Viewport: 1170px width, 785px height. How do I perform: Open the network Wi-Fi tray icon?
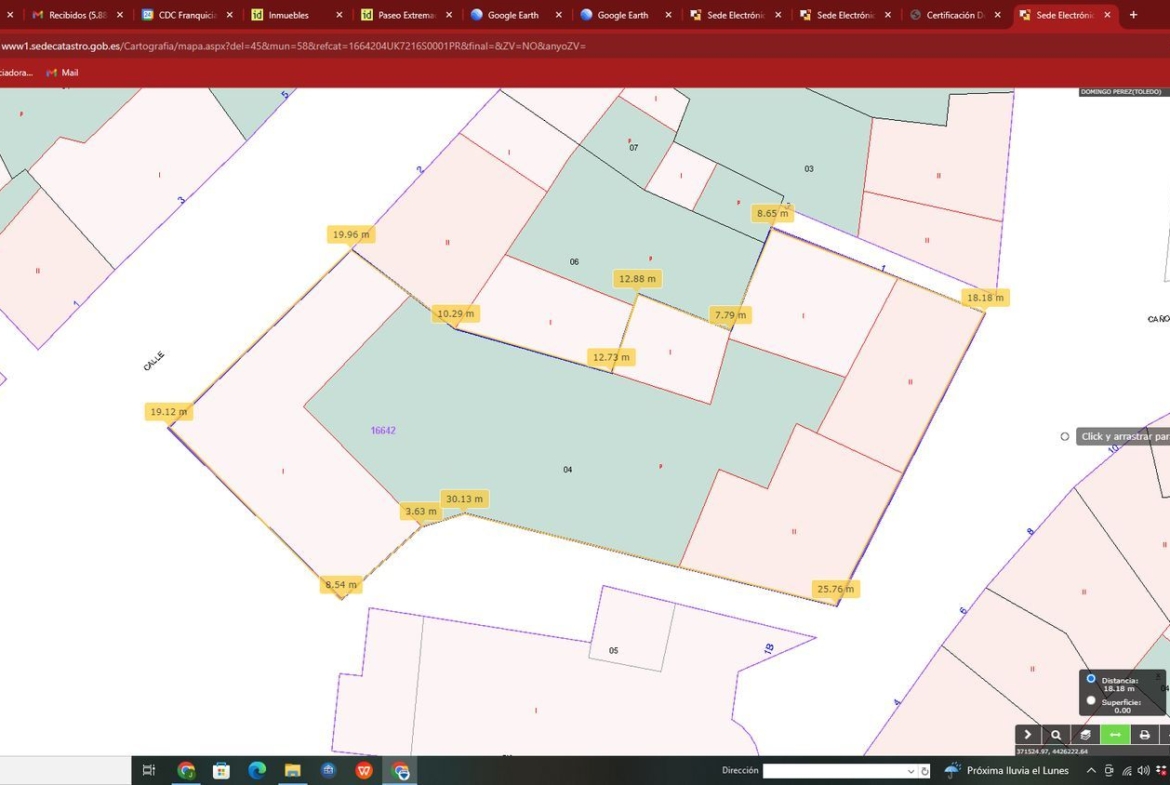coord(1127,770)
